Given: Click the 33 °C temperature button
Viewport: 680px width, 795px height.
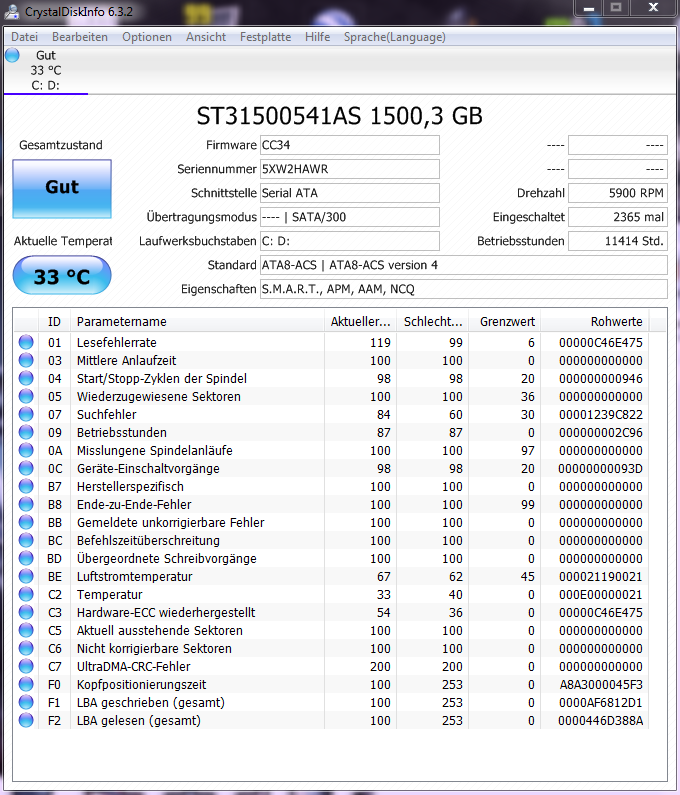Looking at the screenshot, I should coord(62,275).
